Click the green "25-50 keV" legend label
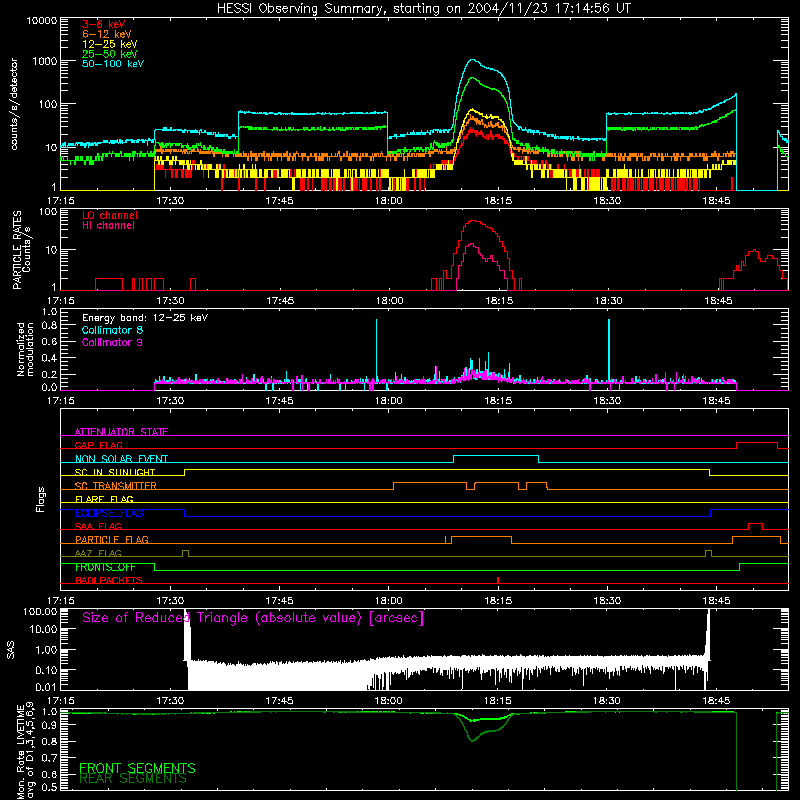This screenshot has height=800, width=800. pyautogui.click(x=110, y=54)
